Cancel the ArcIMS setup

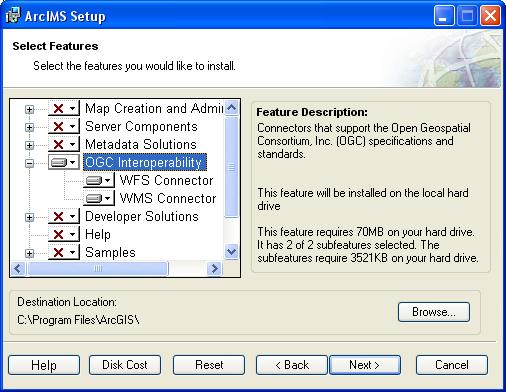coord(452,365)
